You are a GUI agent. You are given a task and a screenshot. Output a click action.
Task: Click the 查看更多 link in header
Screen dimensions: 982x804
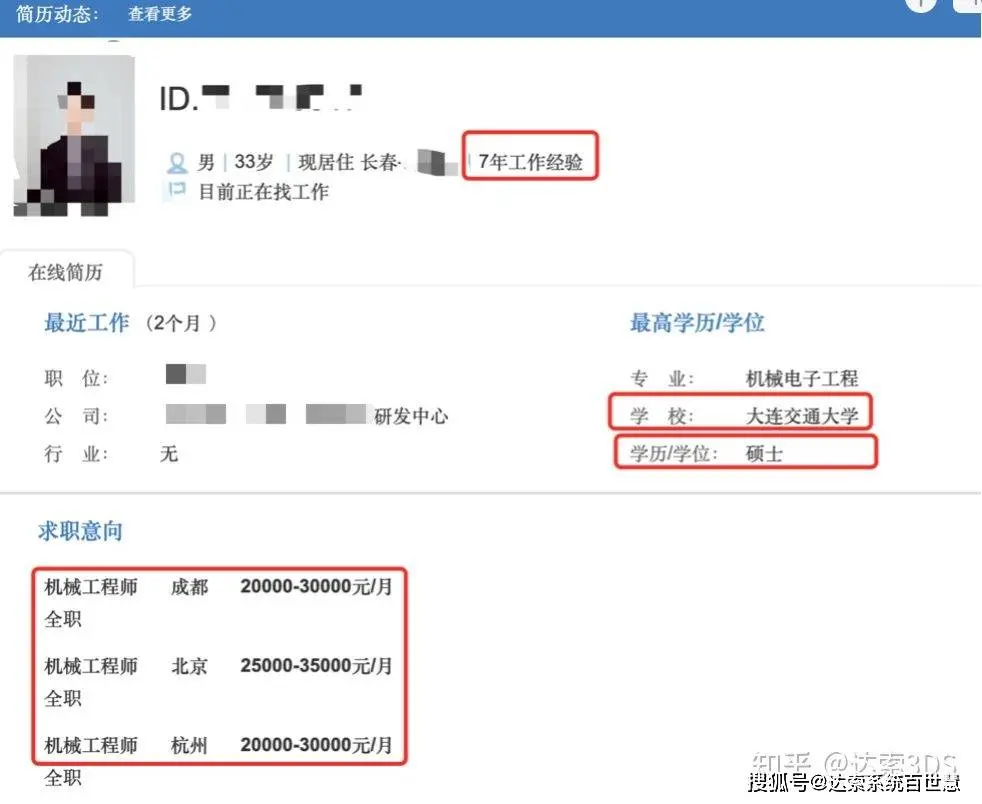click(160, 13)
